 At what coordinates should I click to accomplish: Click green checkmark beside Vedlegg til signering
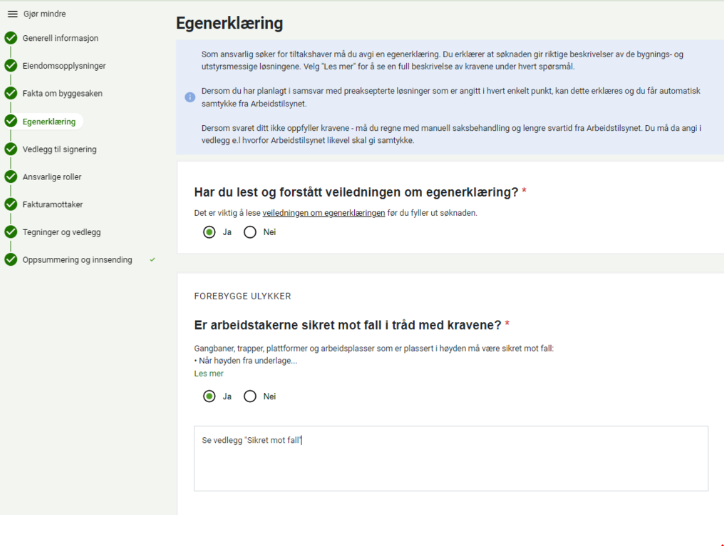click(11, 149)
